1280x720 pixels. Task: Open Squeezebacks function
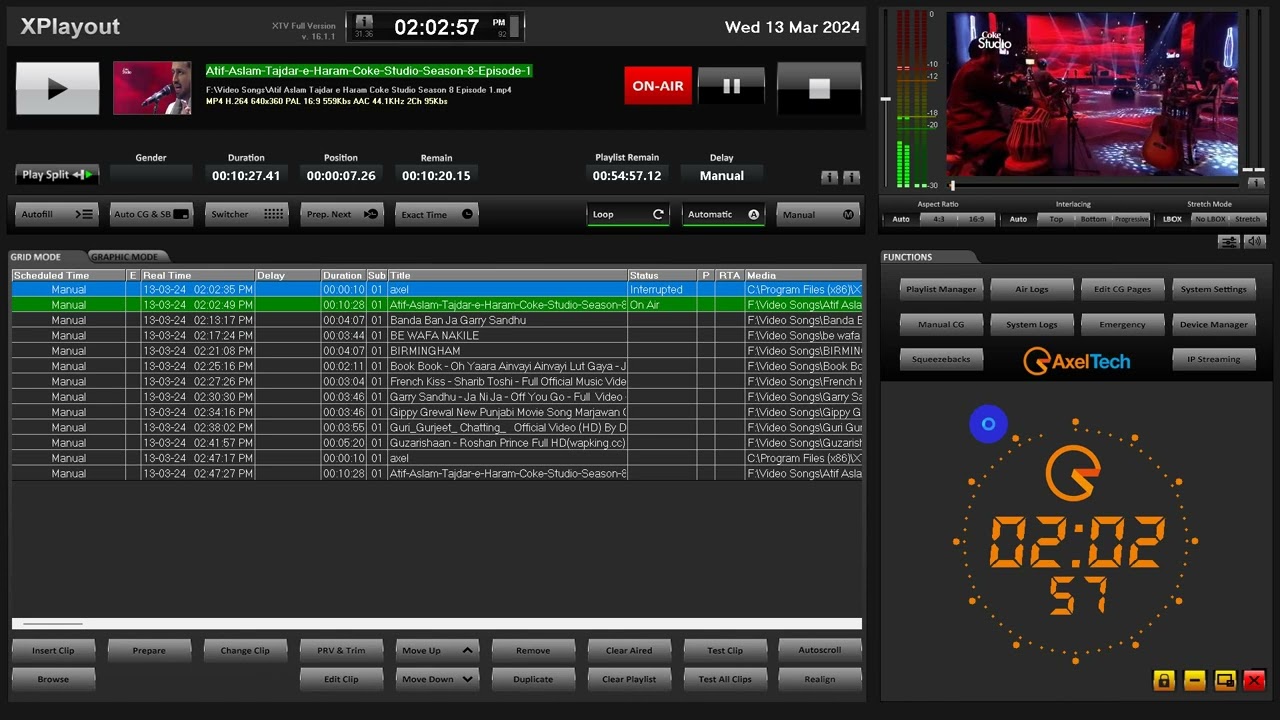tap(941, 360)
